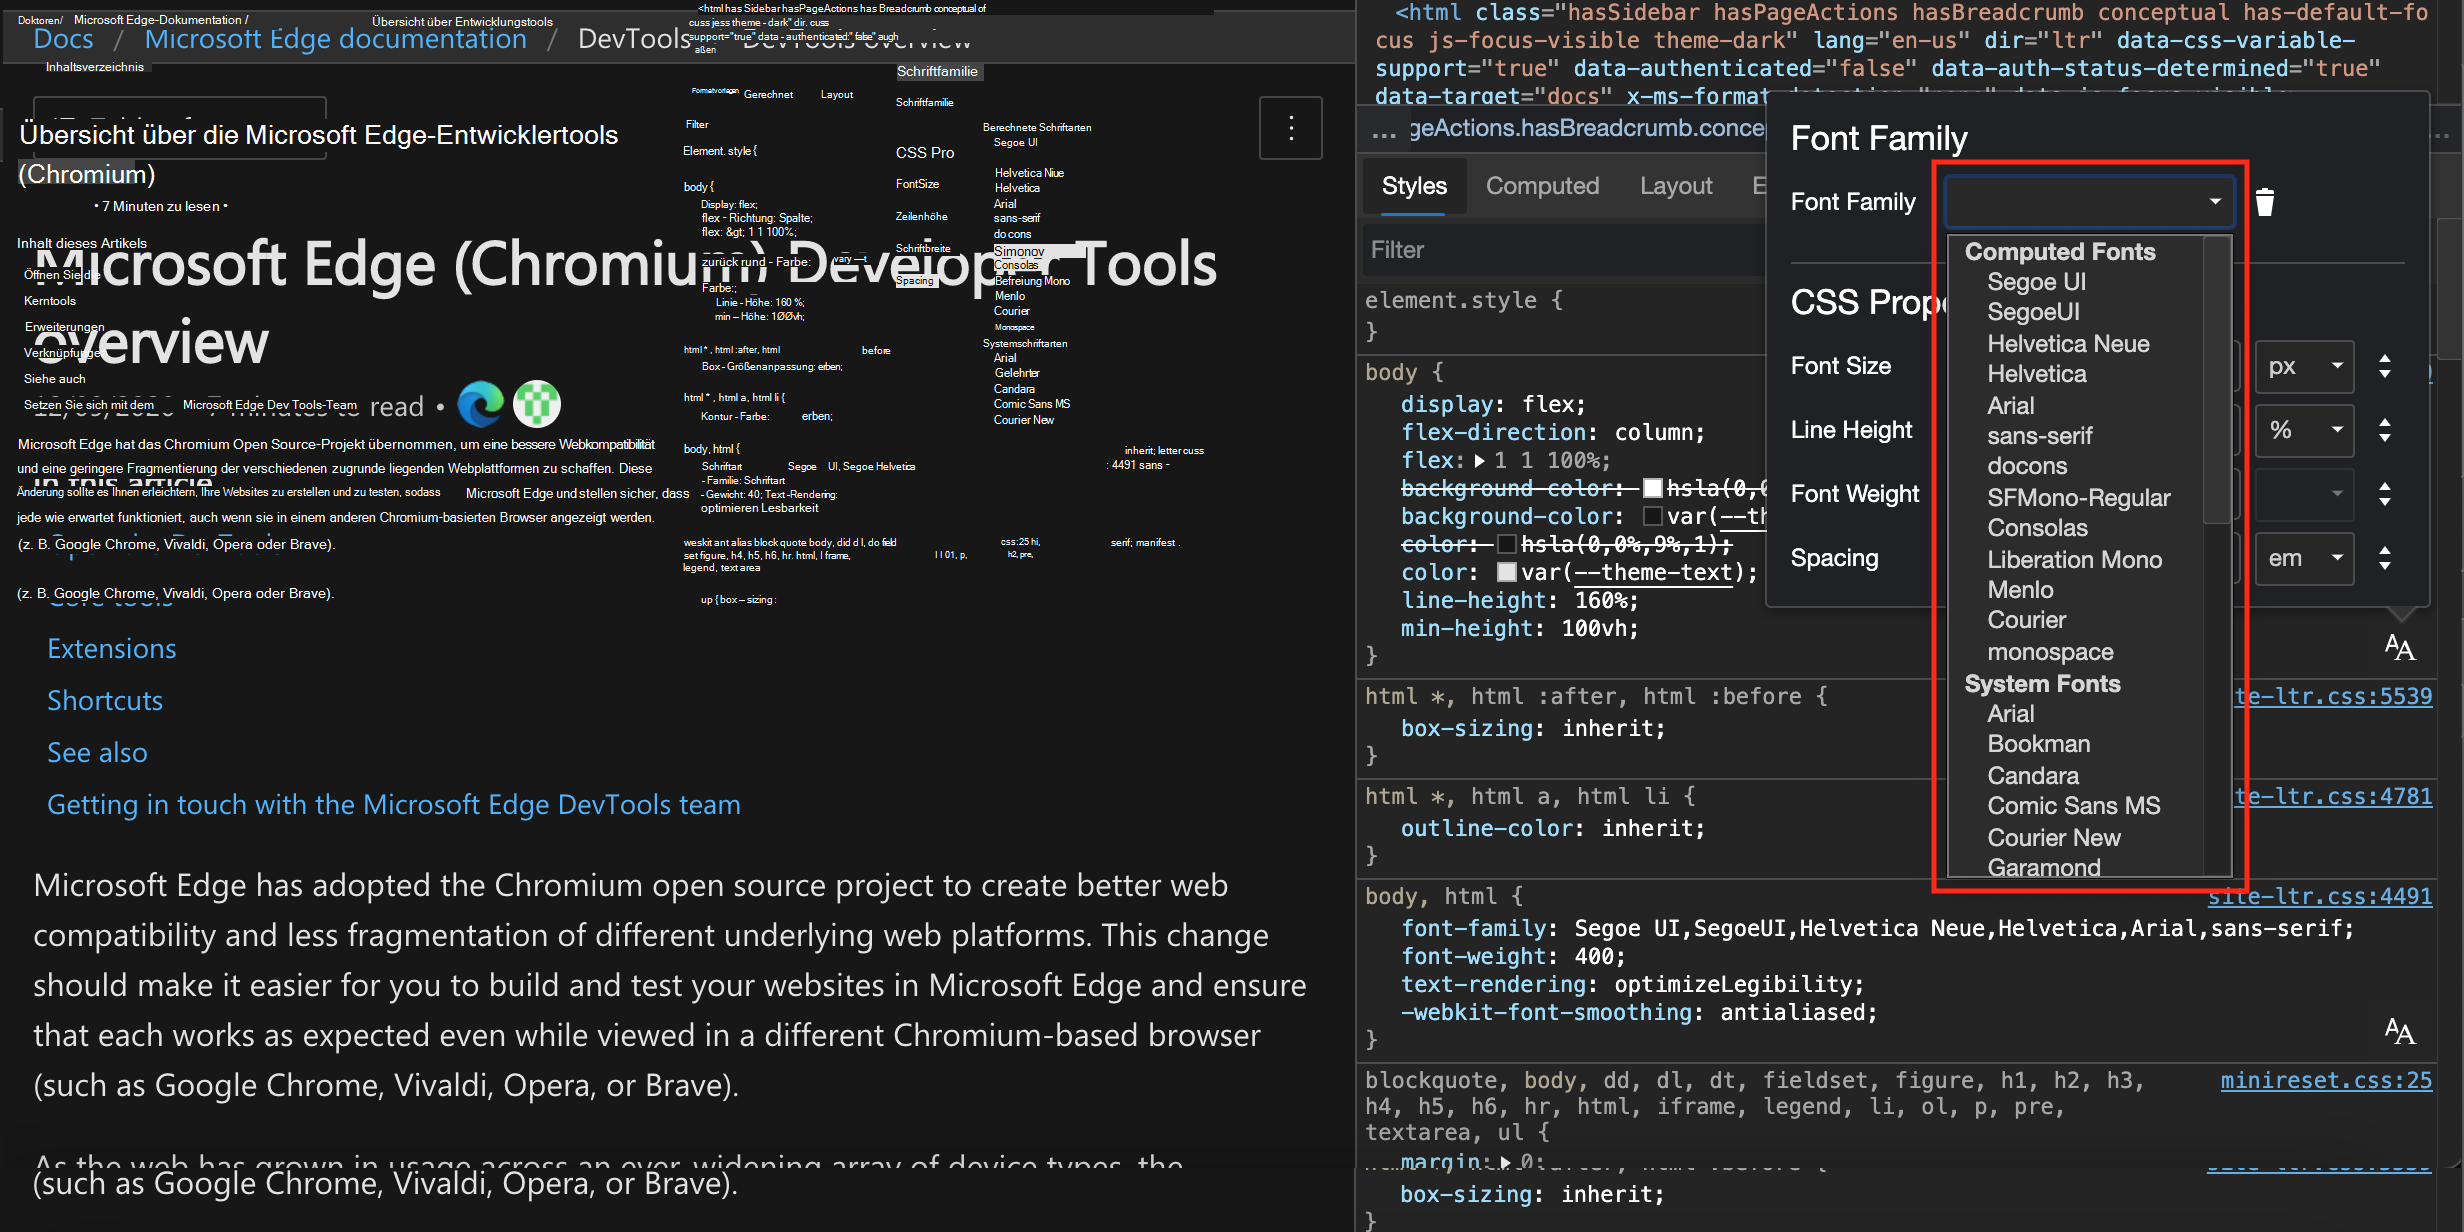
Task: Click the var(--theme-text) color swatch
Action: coord(1506,573)
